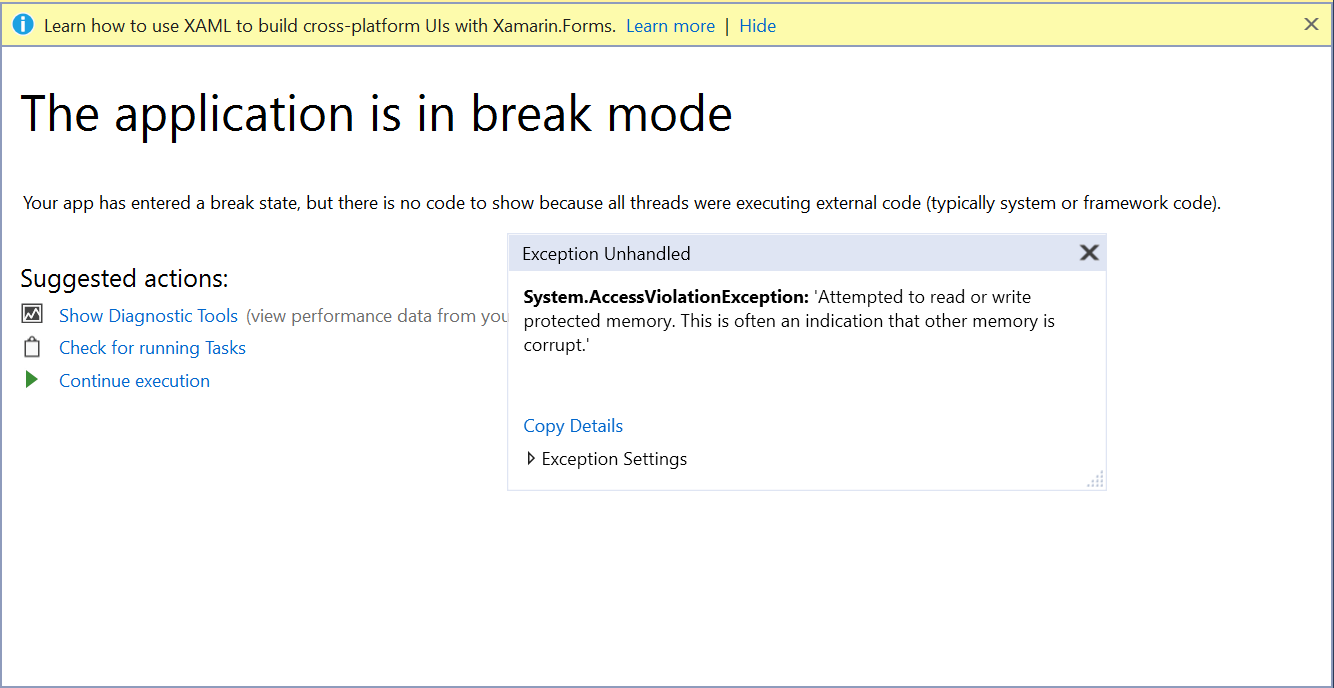Click the clipboard icon beside running Tasks

tap(31, 347)
